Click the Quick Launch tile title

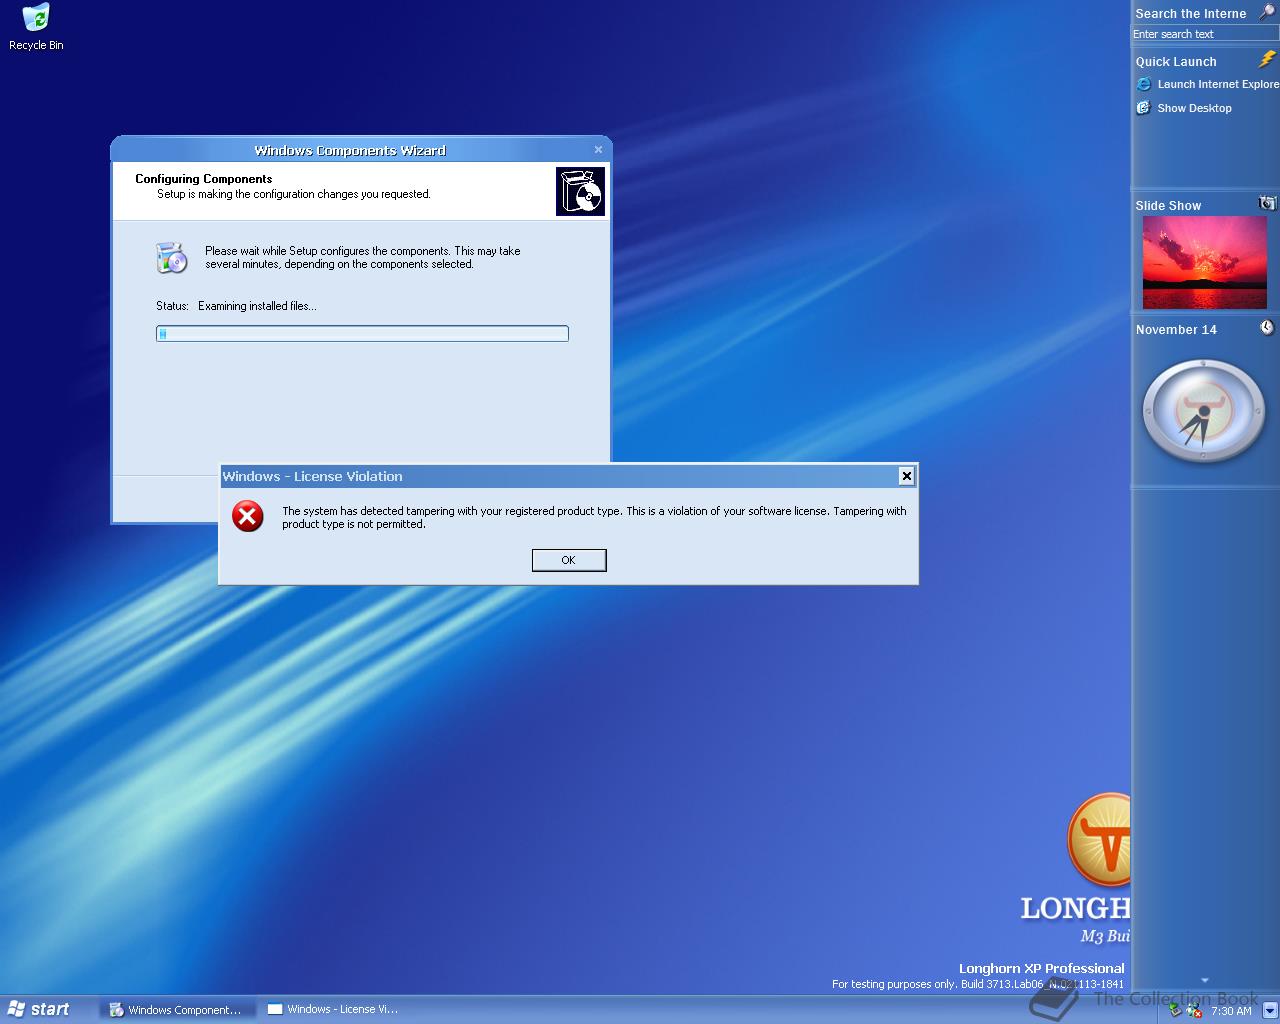(x=1176, y=61)
